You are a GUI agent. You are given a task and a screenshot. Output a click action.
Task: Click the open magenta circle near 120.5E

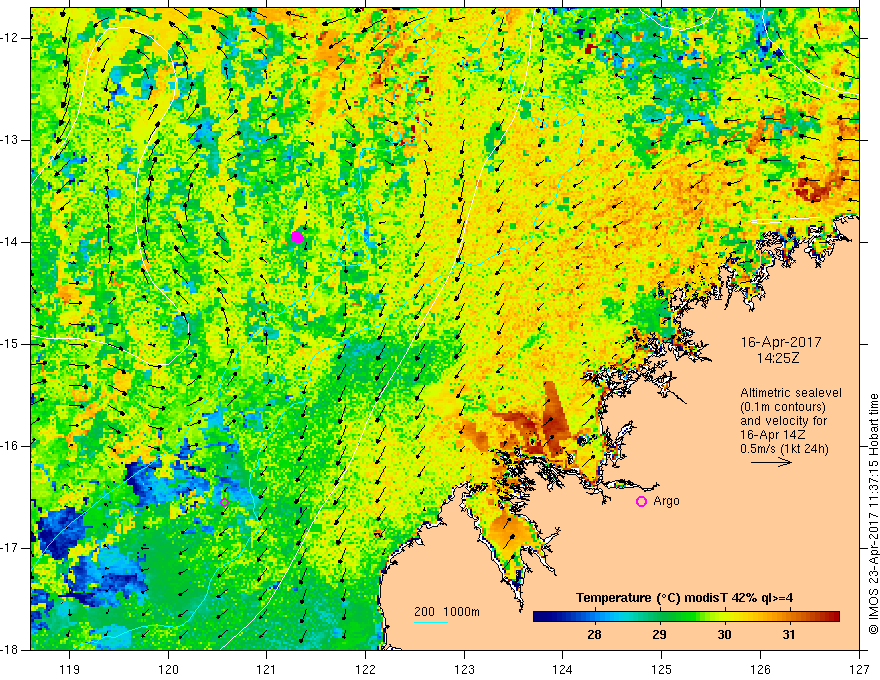tap(224, 502)
